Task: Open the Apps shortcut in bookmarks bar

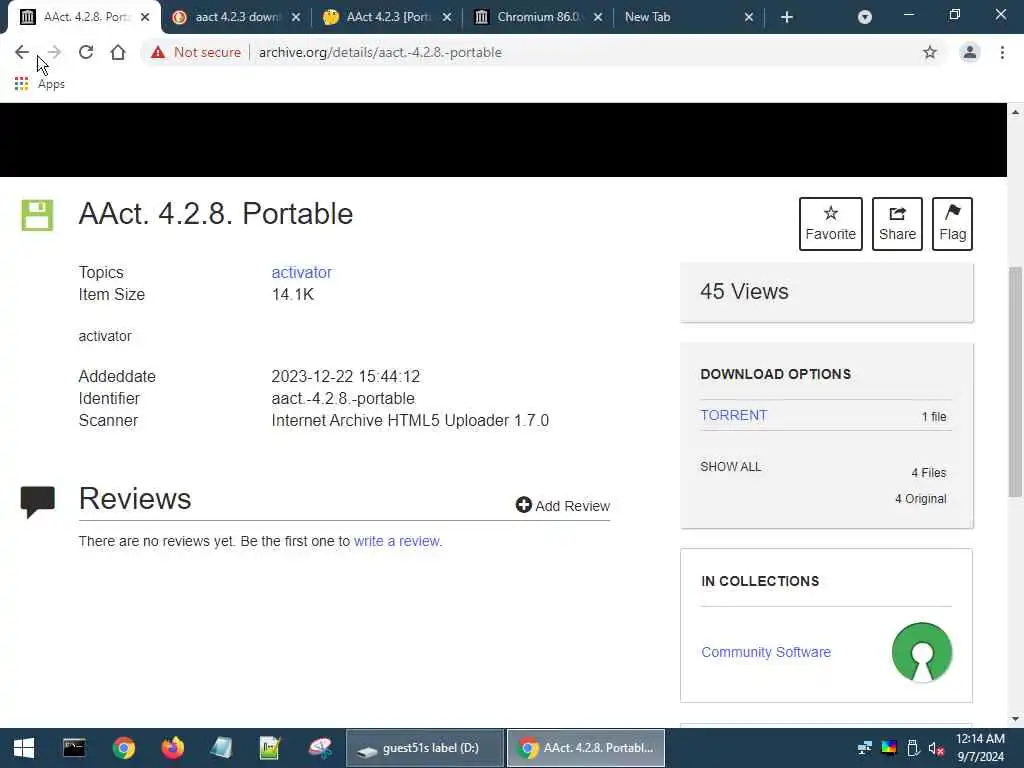Action: (40, 84)
